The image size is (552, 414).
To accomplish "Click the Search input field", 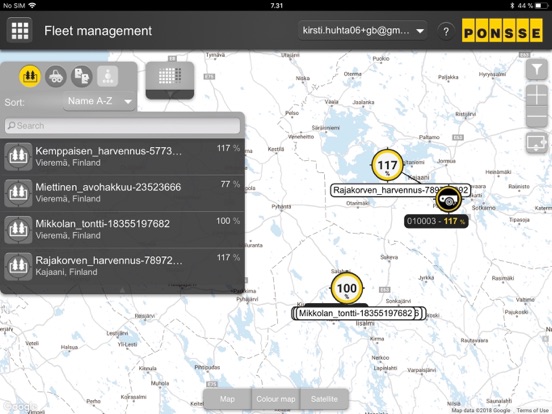I will click(x=123, y=126).
